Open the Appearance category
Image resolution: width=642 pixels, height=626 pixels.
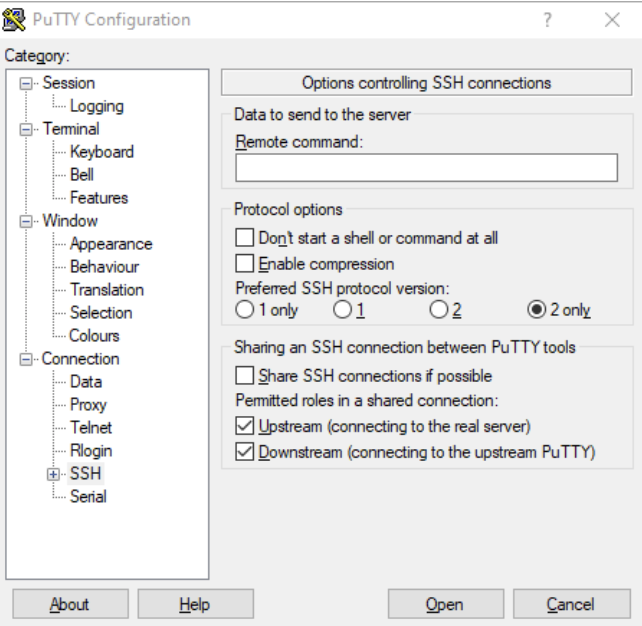(111, 244)
